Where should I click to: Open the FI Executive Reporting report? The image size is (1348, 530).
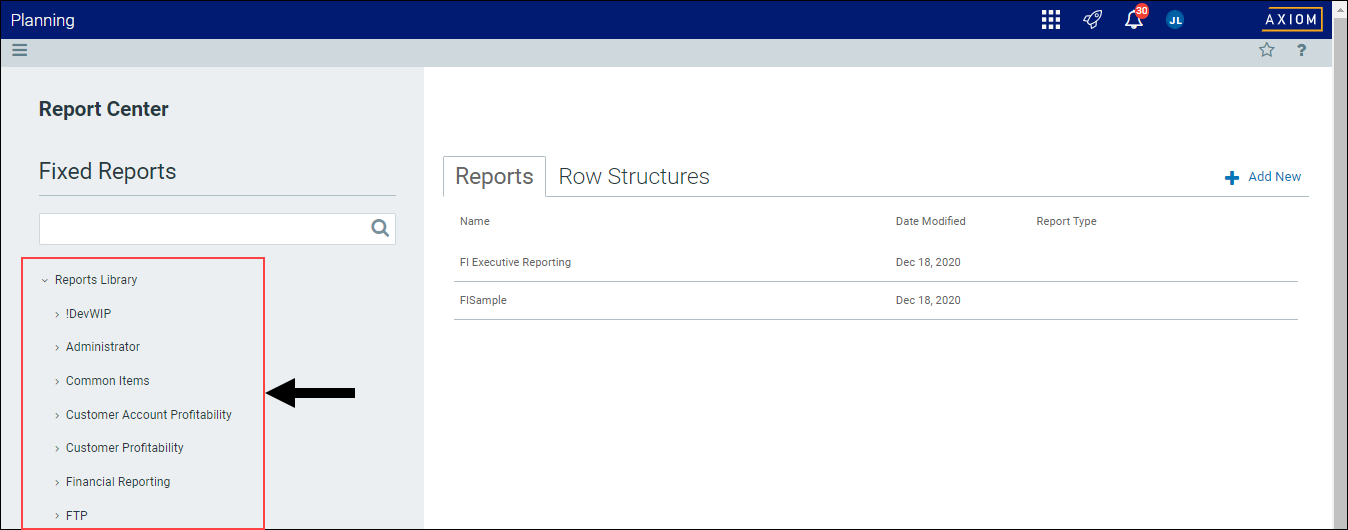(x=515, y=262)
